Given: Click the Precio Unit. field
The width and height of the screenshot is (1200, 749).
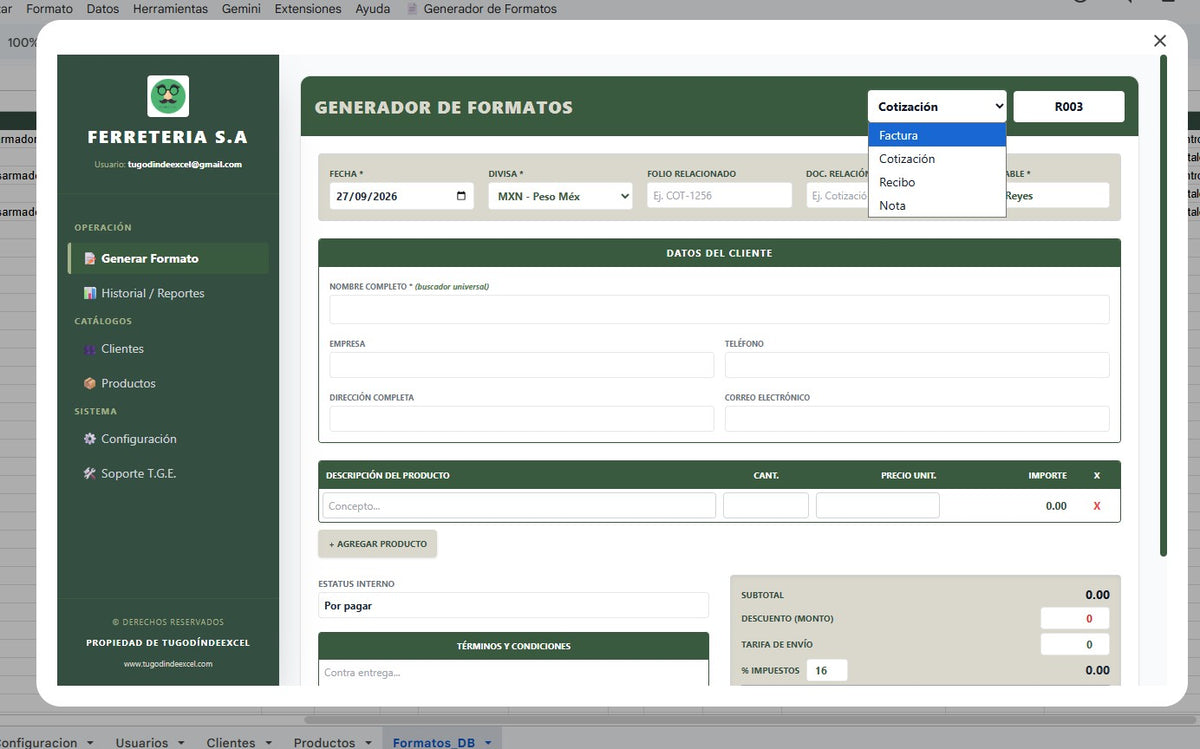Looking at the screenshot, I should pos(878,506).
